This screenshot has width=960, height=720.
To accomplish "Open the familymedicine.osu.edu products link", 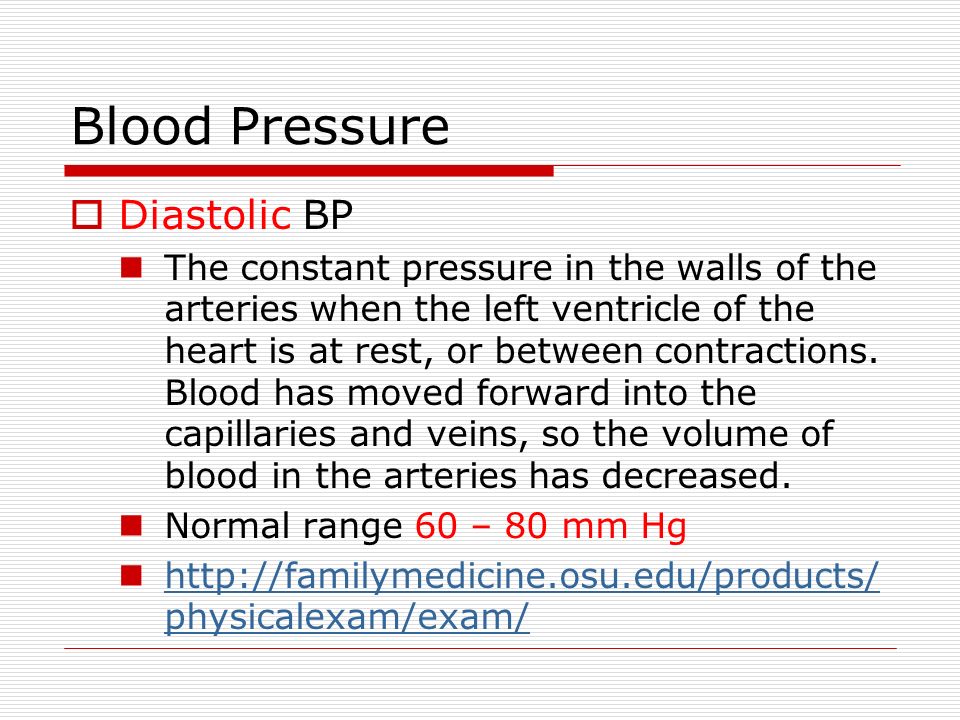I will tap(522, 577).
